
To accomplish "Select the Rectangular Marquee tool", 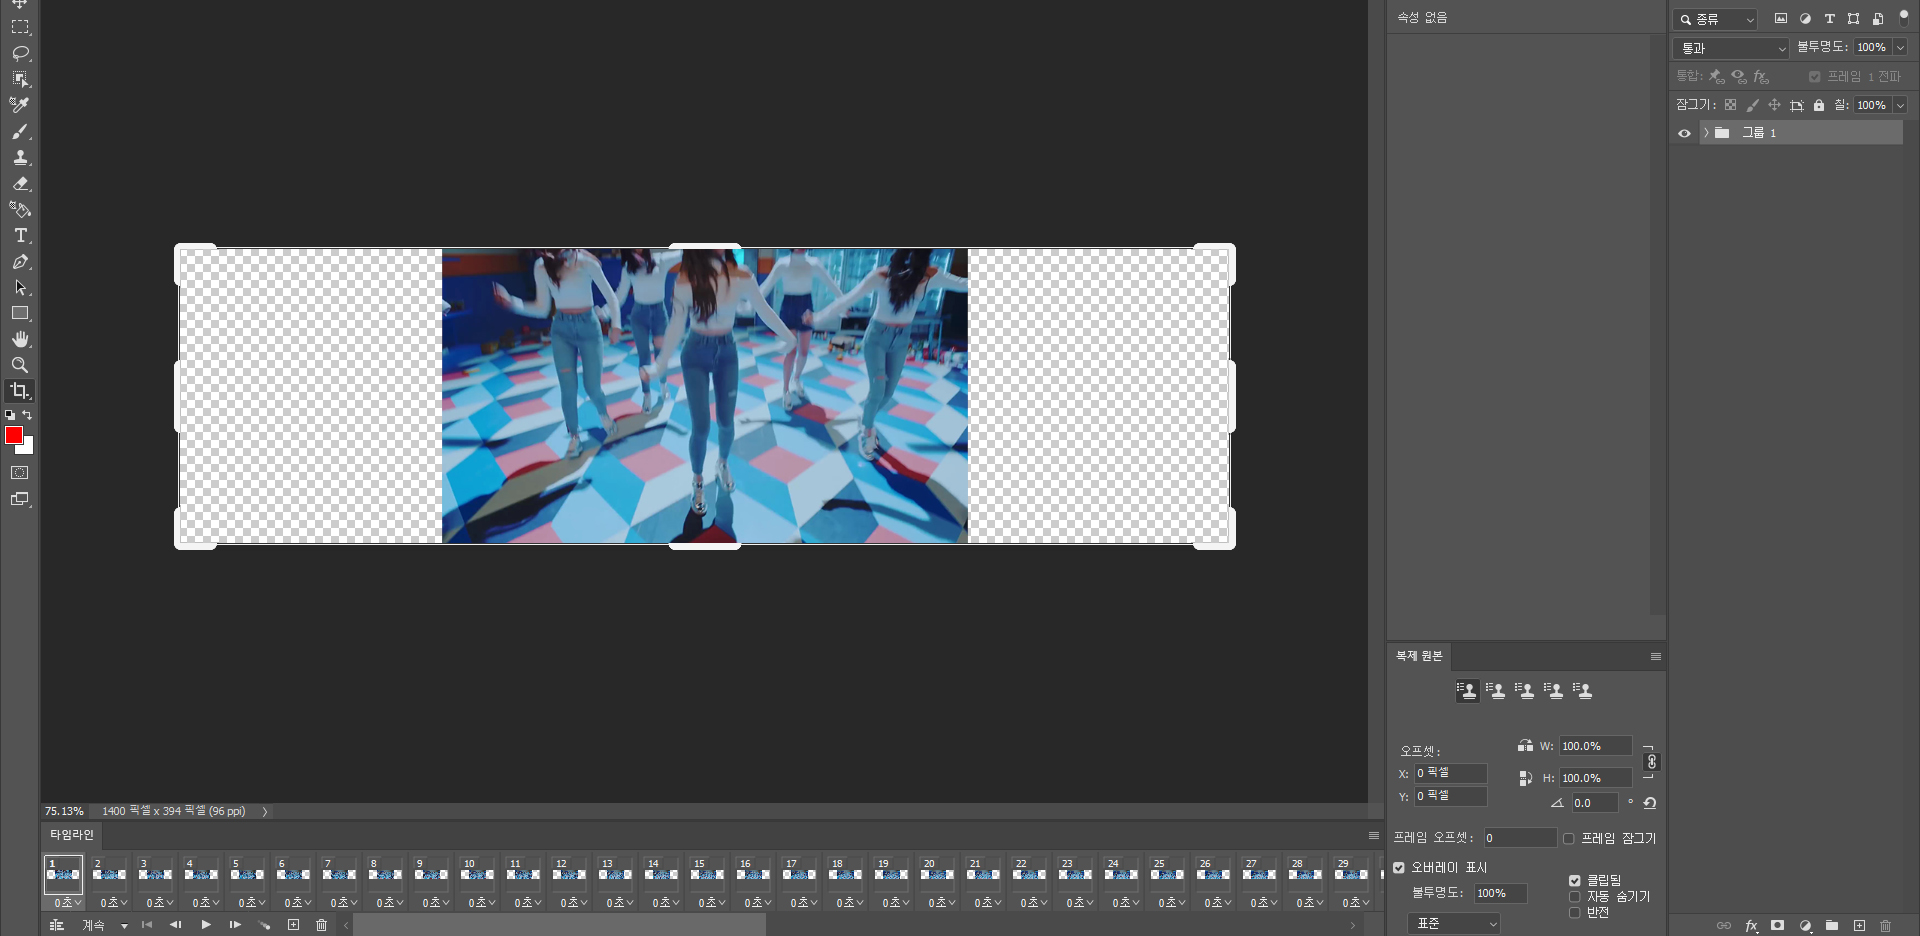I will (x=20, y=27).
